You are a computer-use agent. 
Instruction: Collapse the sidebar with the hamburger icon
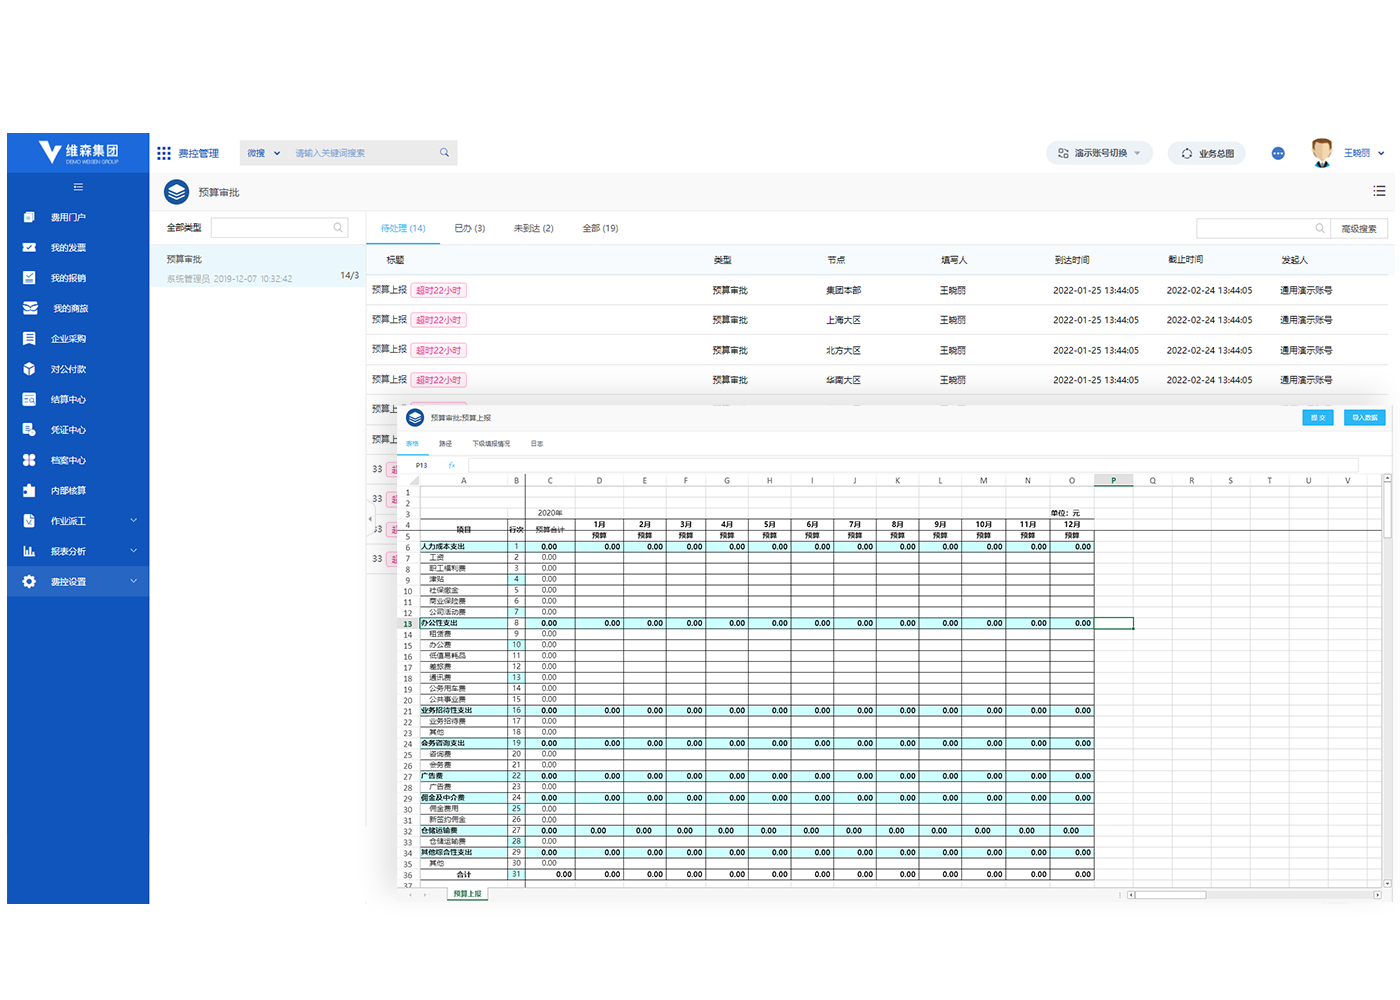tap(78, 187)
